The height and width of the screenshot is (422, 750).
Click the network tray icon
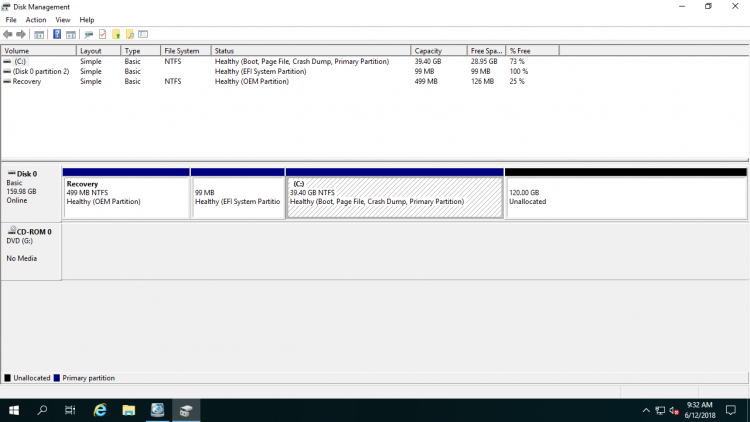(x=660, y=411)
